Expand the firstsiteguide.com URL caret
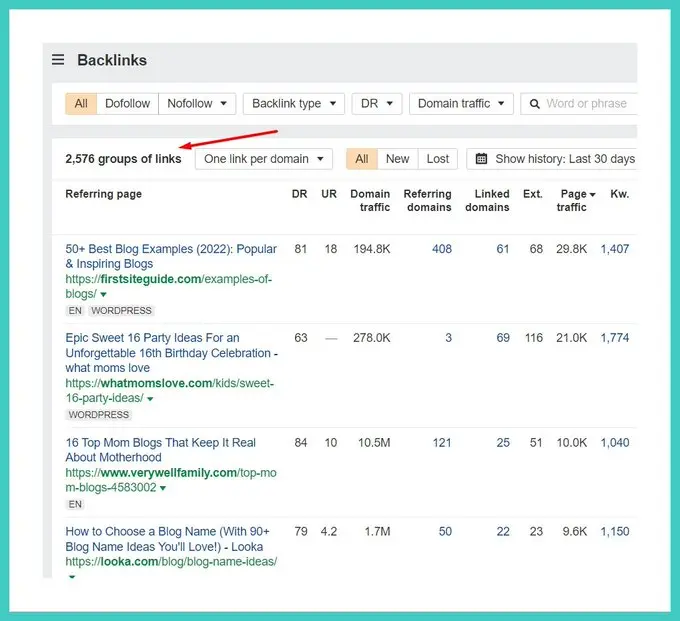This screenshot has height=621, width=680. click(x=102, y=295)
